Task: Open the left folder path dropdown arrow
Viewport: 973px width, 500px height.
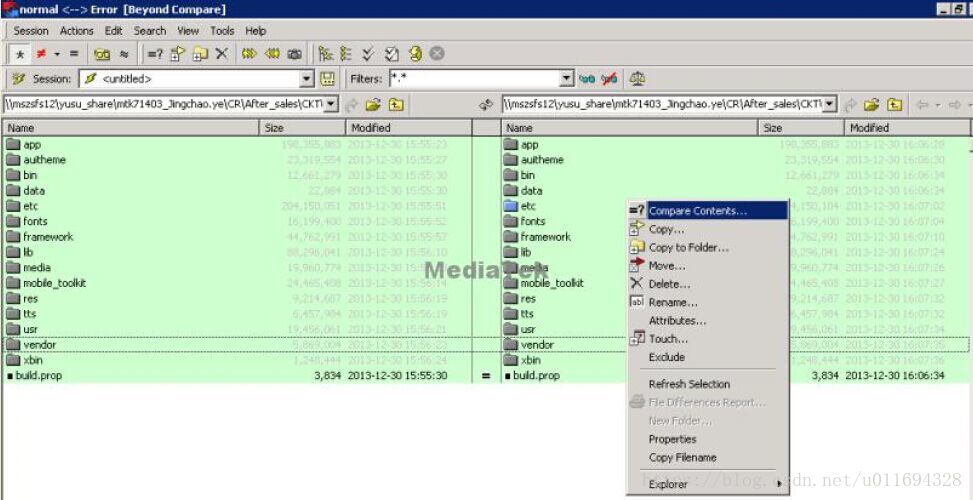Action: [x=331, y=104]
